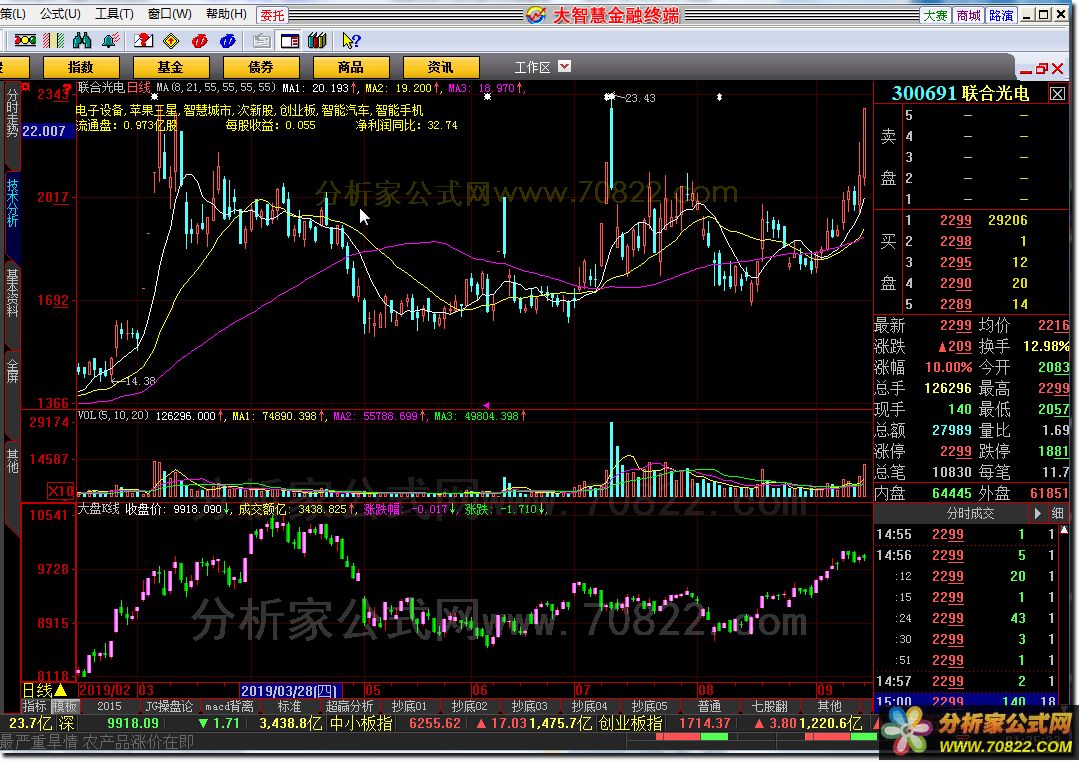The image size is (1081, 762).
Task: Click the red circular info icon
Action: pyautogui.click(x=200, y=41)
